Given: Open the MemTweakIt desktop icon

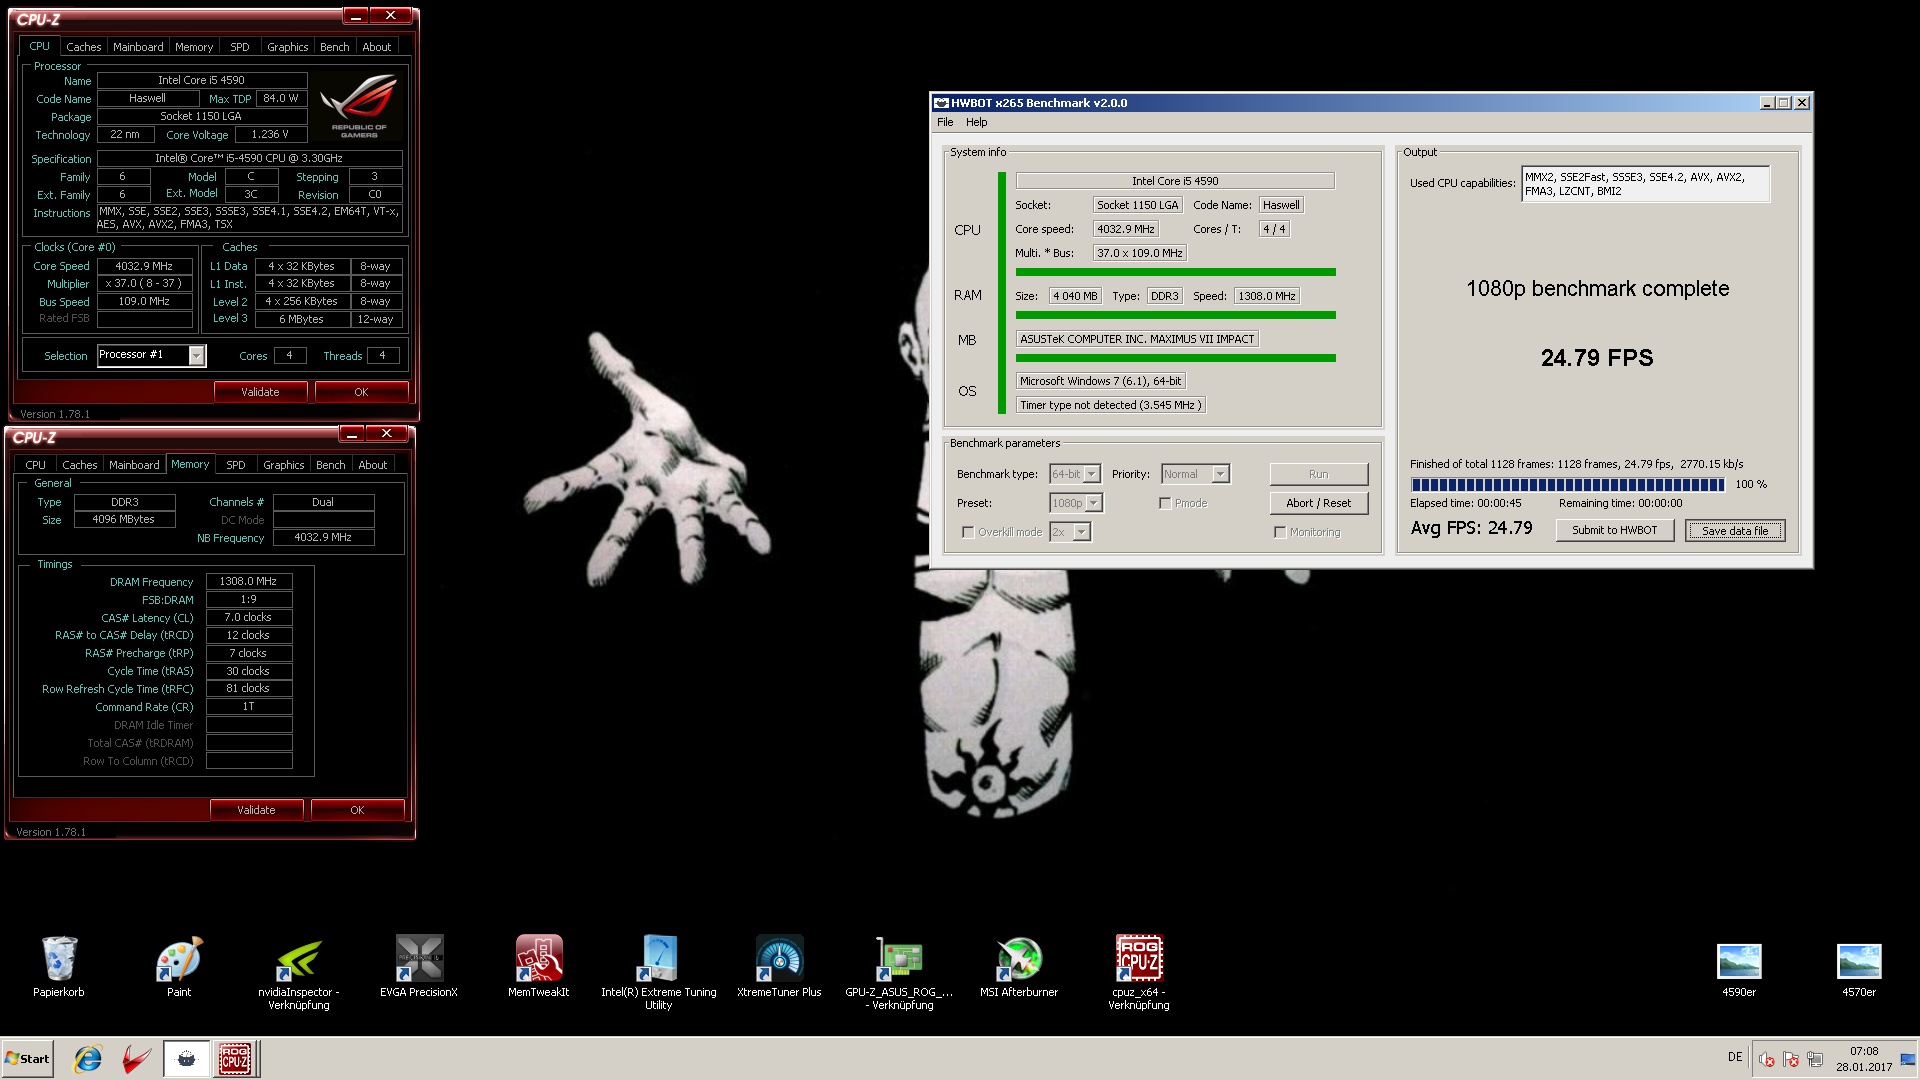Looking at the screenshot, I should pyautogui.click(x=539, y=966).
